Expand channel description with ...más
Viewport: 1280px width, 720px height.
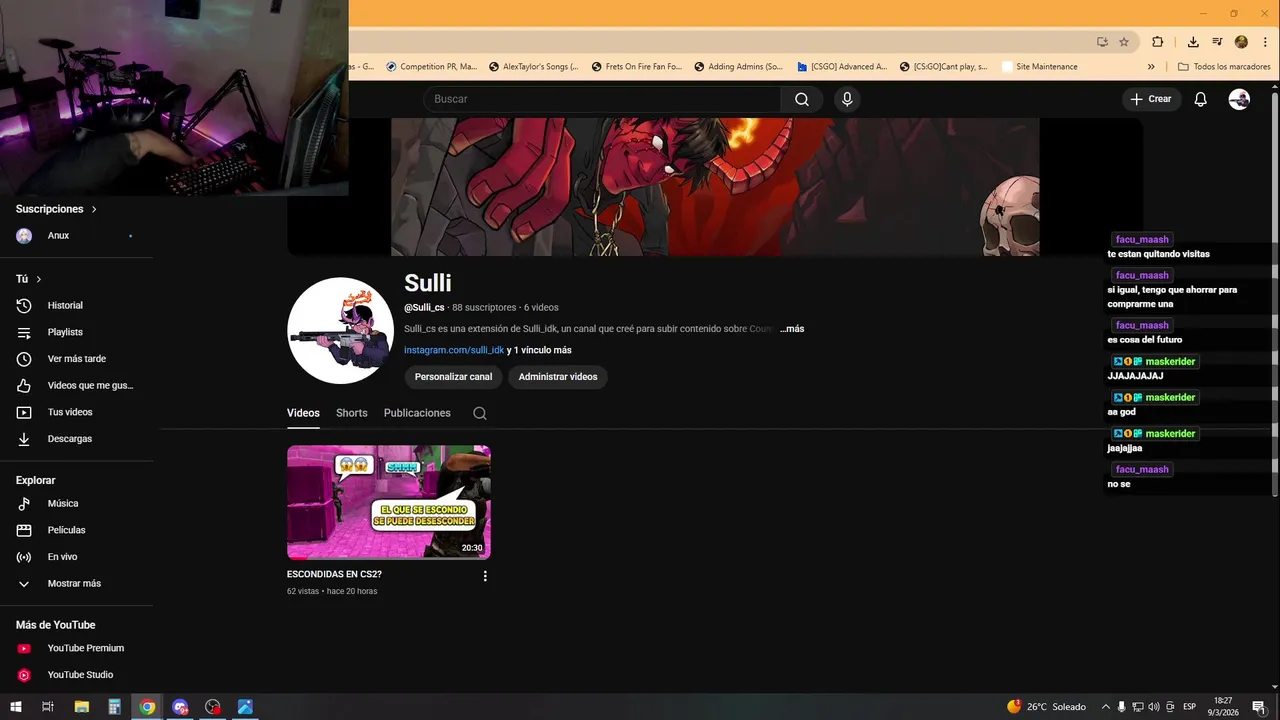[x=792, y=329]
